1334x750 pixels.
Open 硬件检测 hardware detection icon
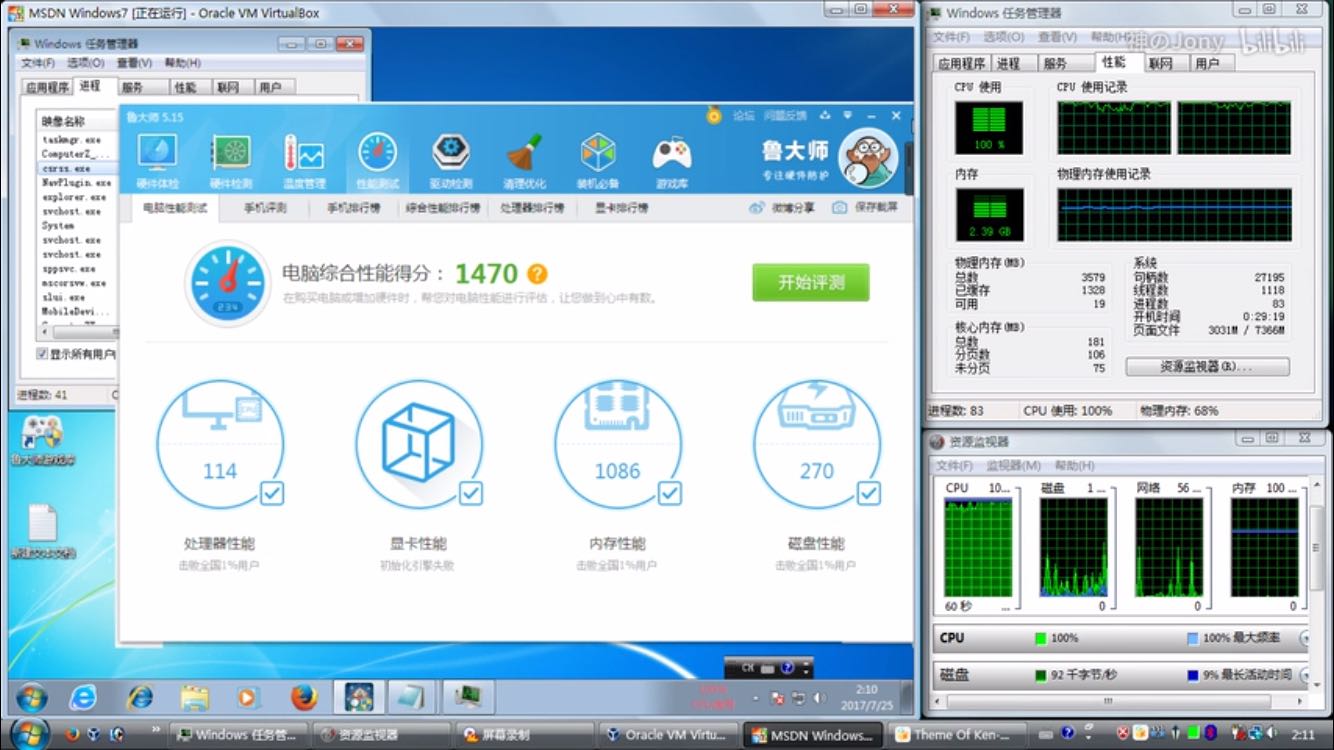(231, 161)
